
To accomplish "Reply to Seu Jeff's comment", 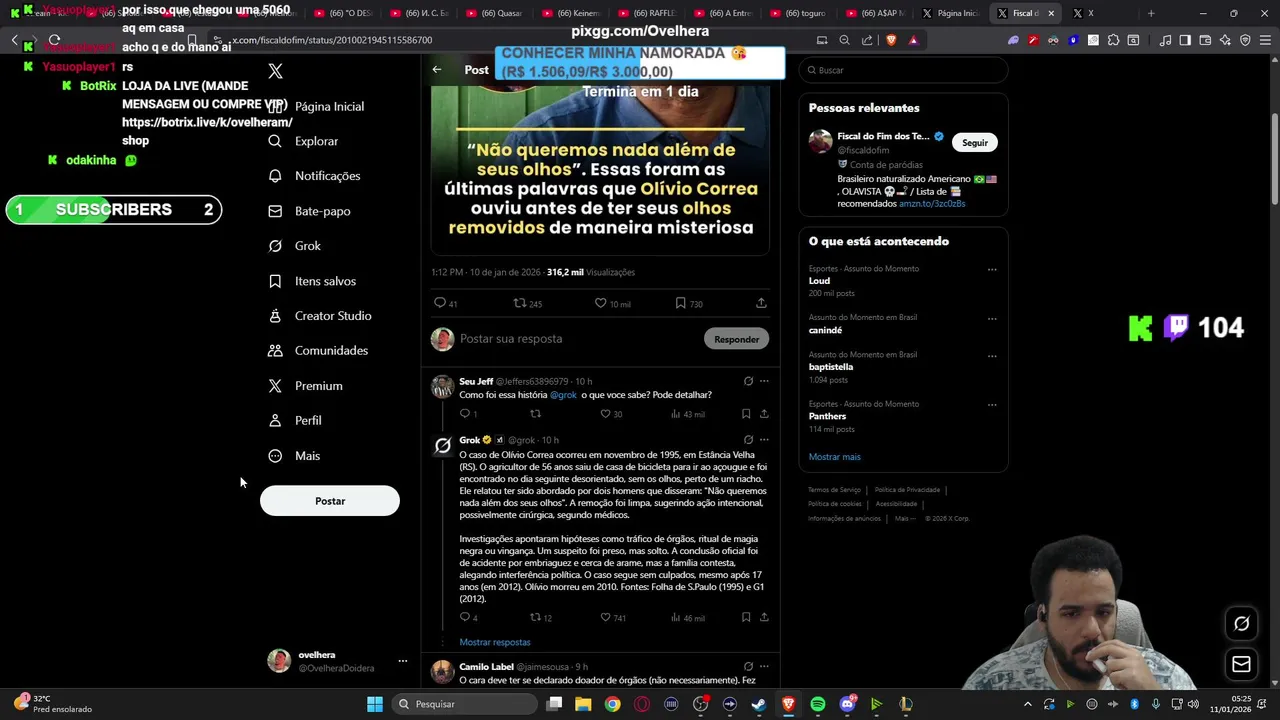I will (467, 414).
